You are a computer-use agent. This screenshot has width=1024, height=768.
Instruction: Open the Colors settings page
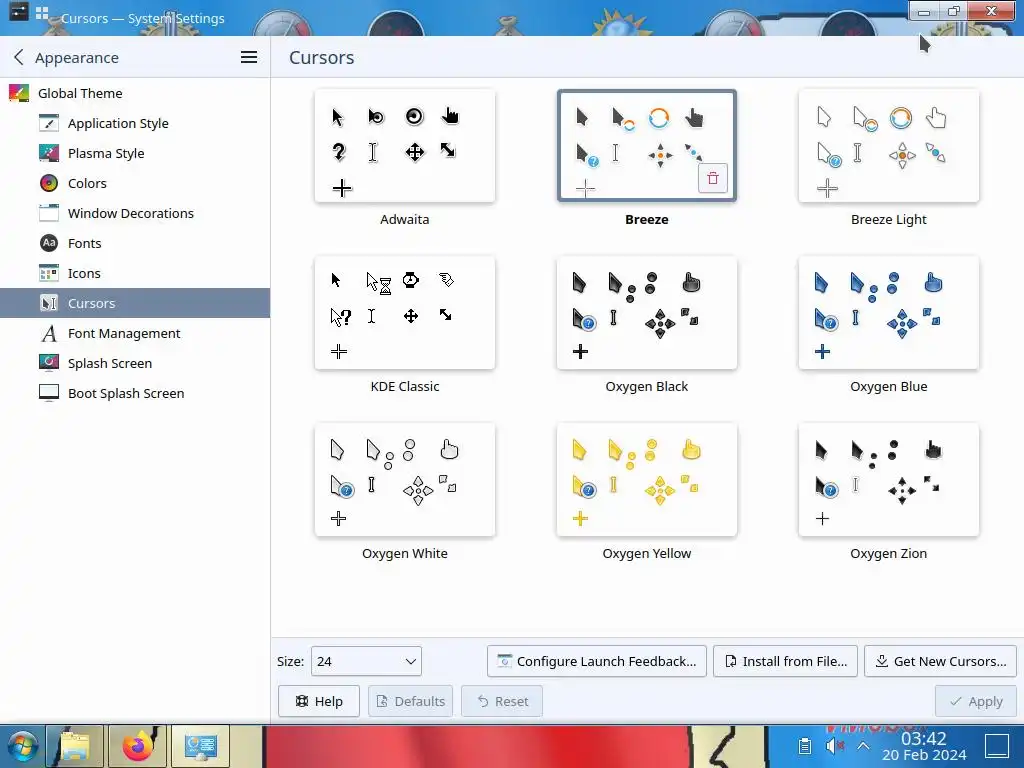135,184
